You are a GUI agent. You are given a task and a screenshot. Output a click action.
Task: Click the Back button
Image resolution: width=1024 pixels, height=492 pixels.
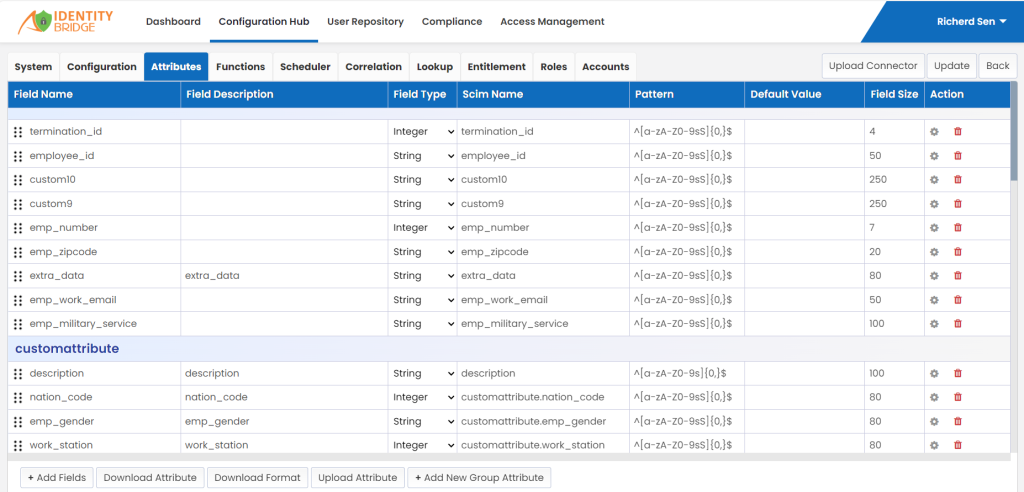pos(998,66)
